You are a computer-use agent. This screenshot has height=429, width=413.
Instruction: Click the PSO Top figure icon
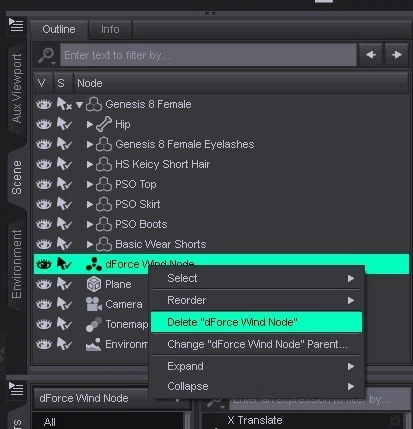(x=104, y=184)
